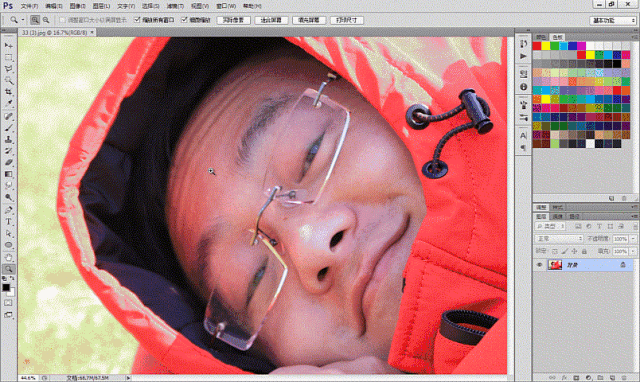Select the Spot Healing Brush tool
This screenshot has height=382, width=640.
(x=8, y=116)
